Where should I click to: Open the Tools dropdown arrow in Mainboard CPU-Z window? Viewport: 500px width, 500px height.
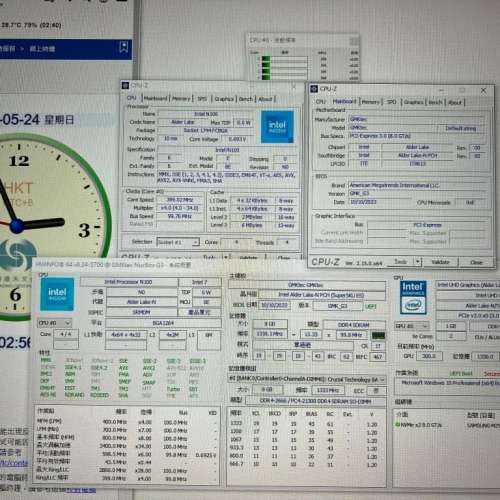point(418,262)
